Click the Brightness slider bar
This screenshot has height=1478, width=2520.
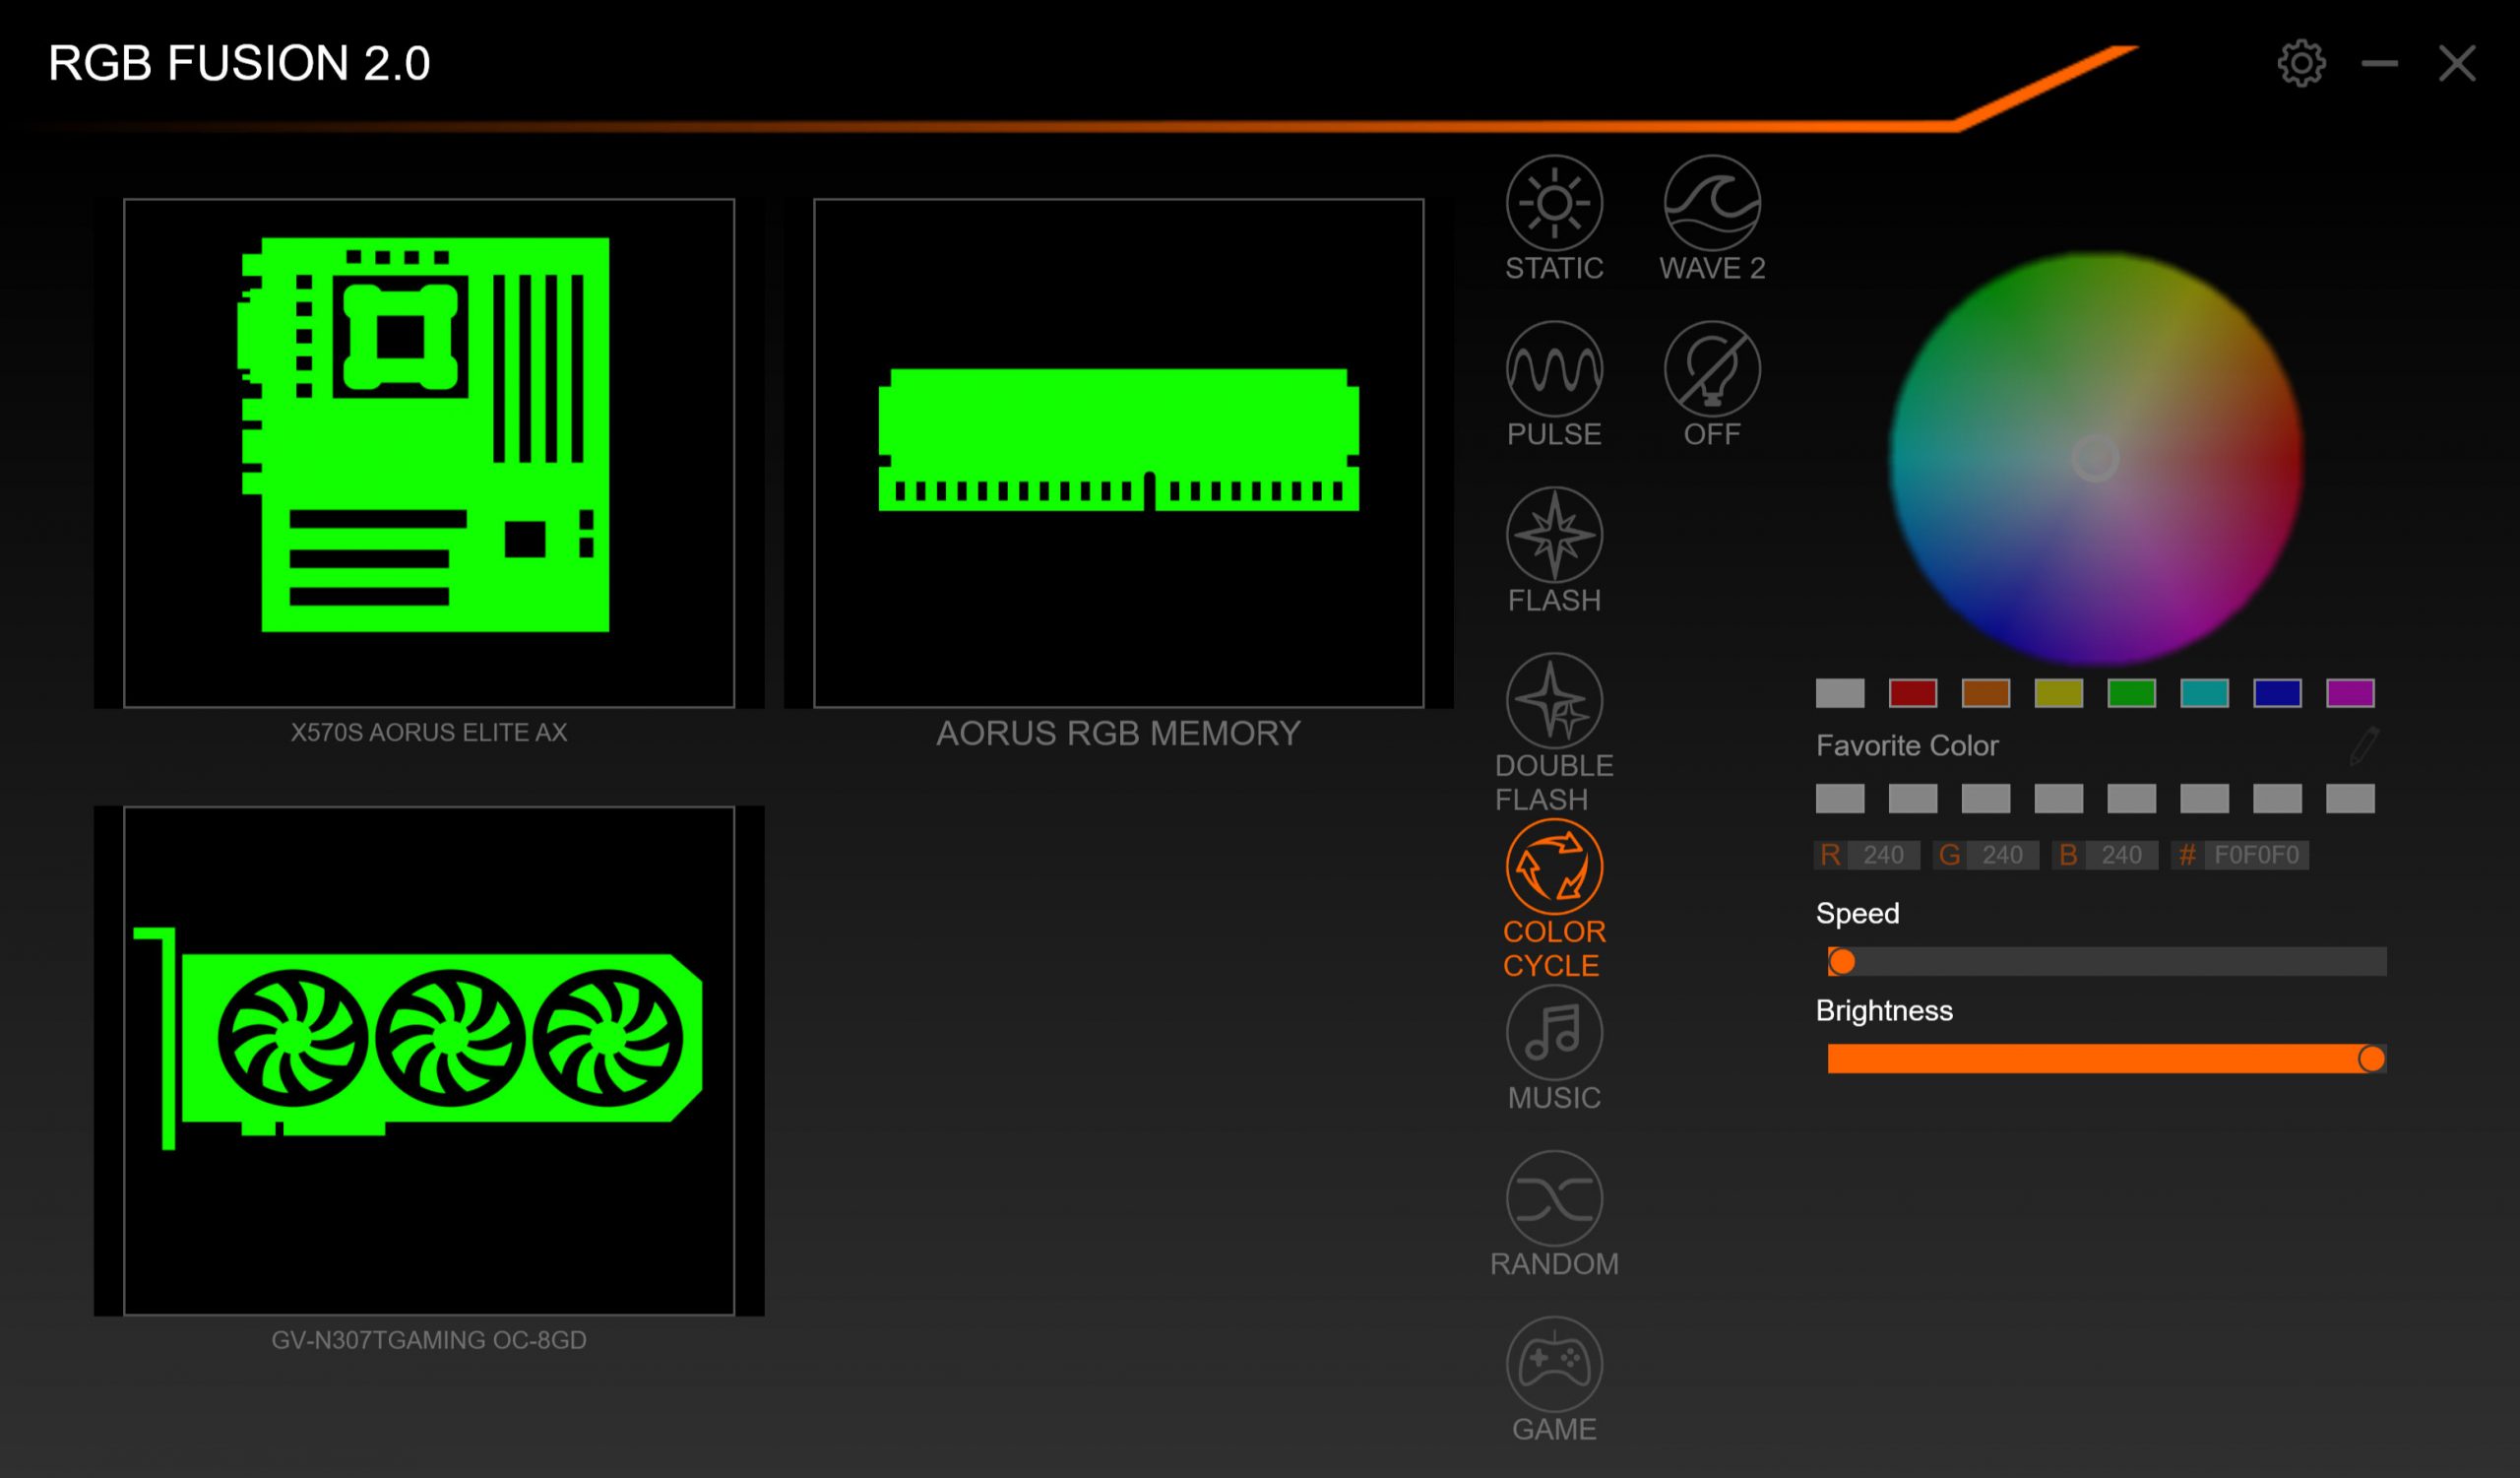click(x=2107, y=1059)
